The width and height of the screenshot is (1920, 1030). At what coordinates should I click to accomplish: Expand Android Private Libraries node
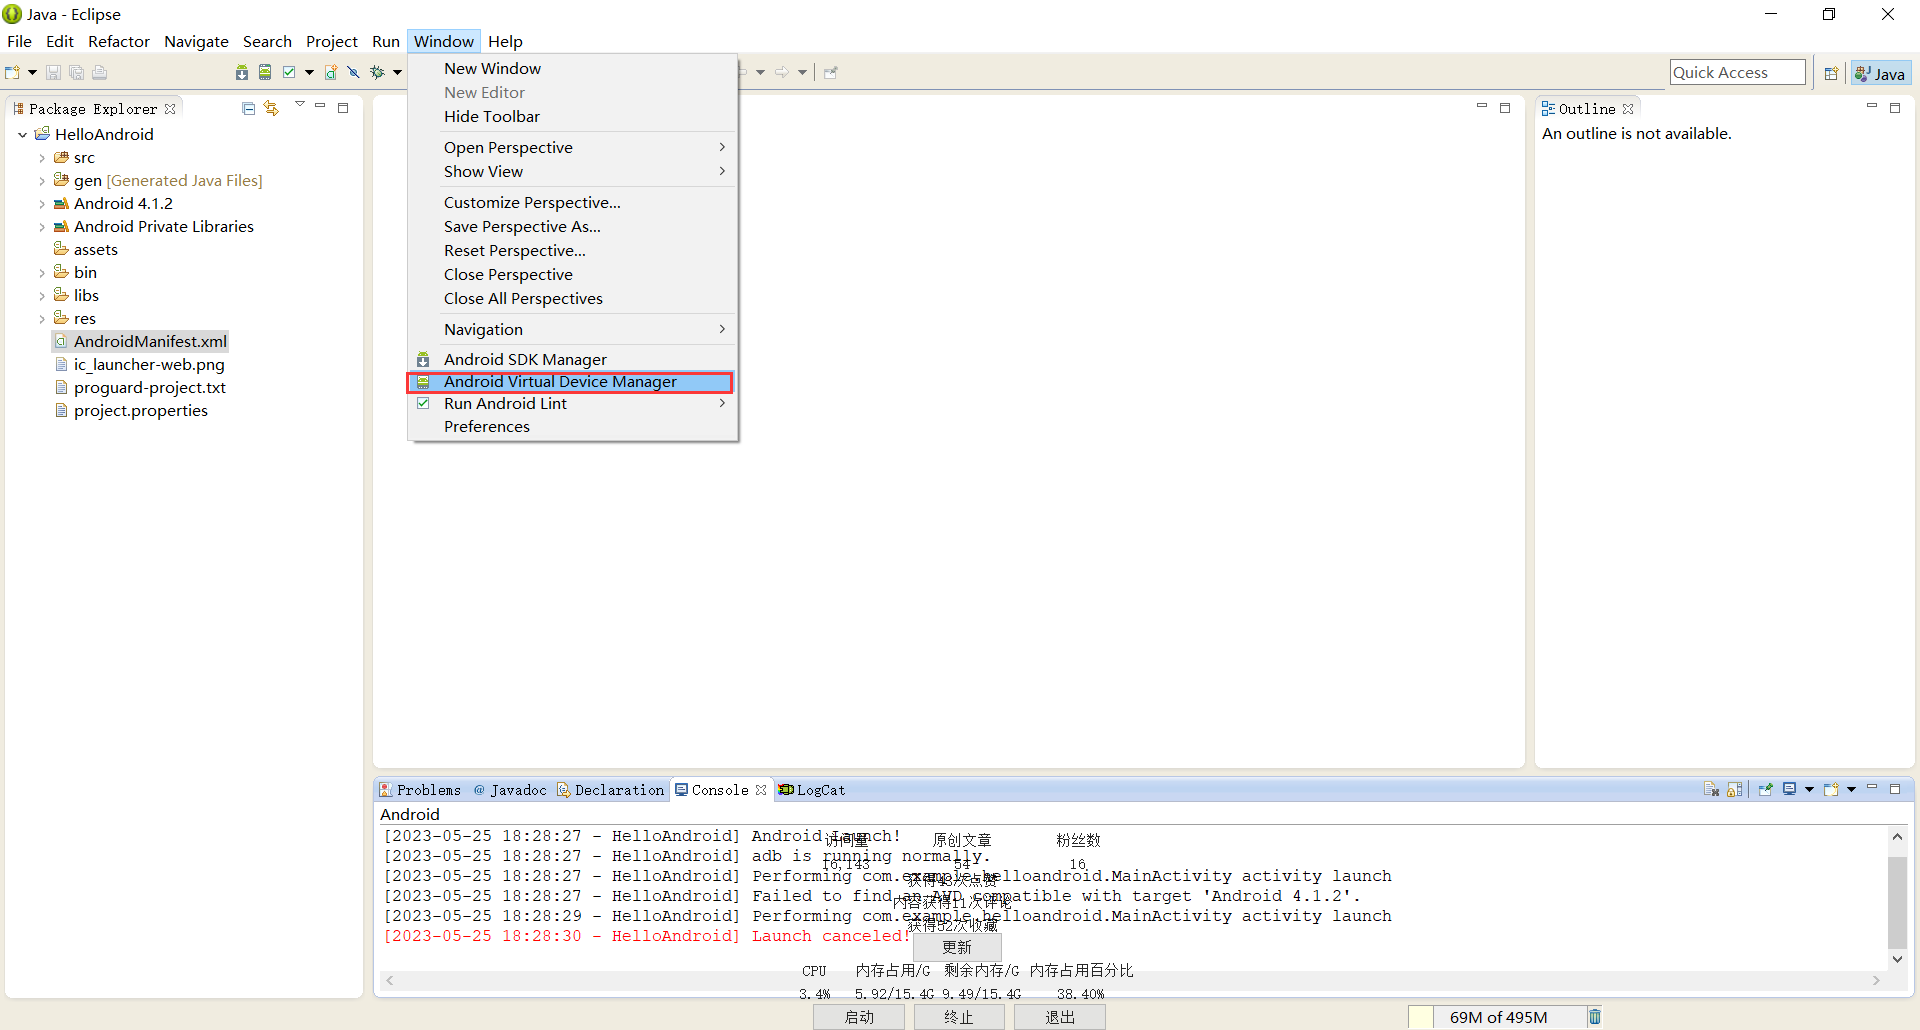coord(42,227)
